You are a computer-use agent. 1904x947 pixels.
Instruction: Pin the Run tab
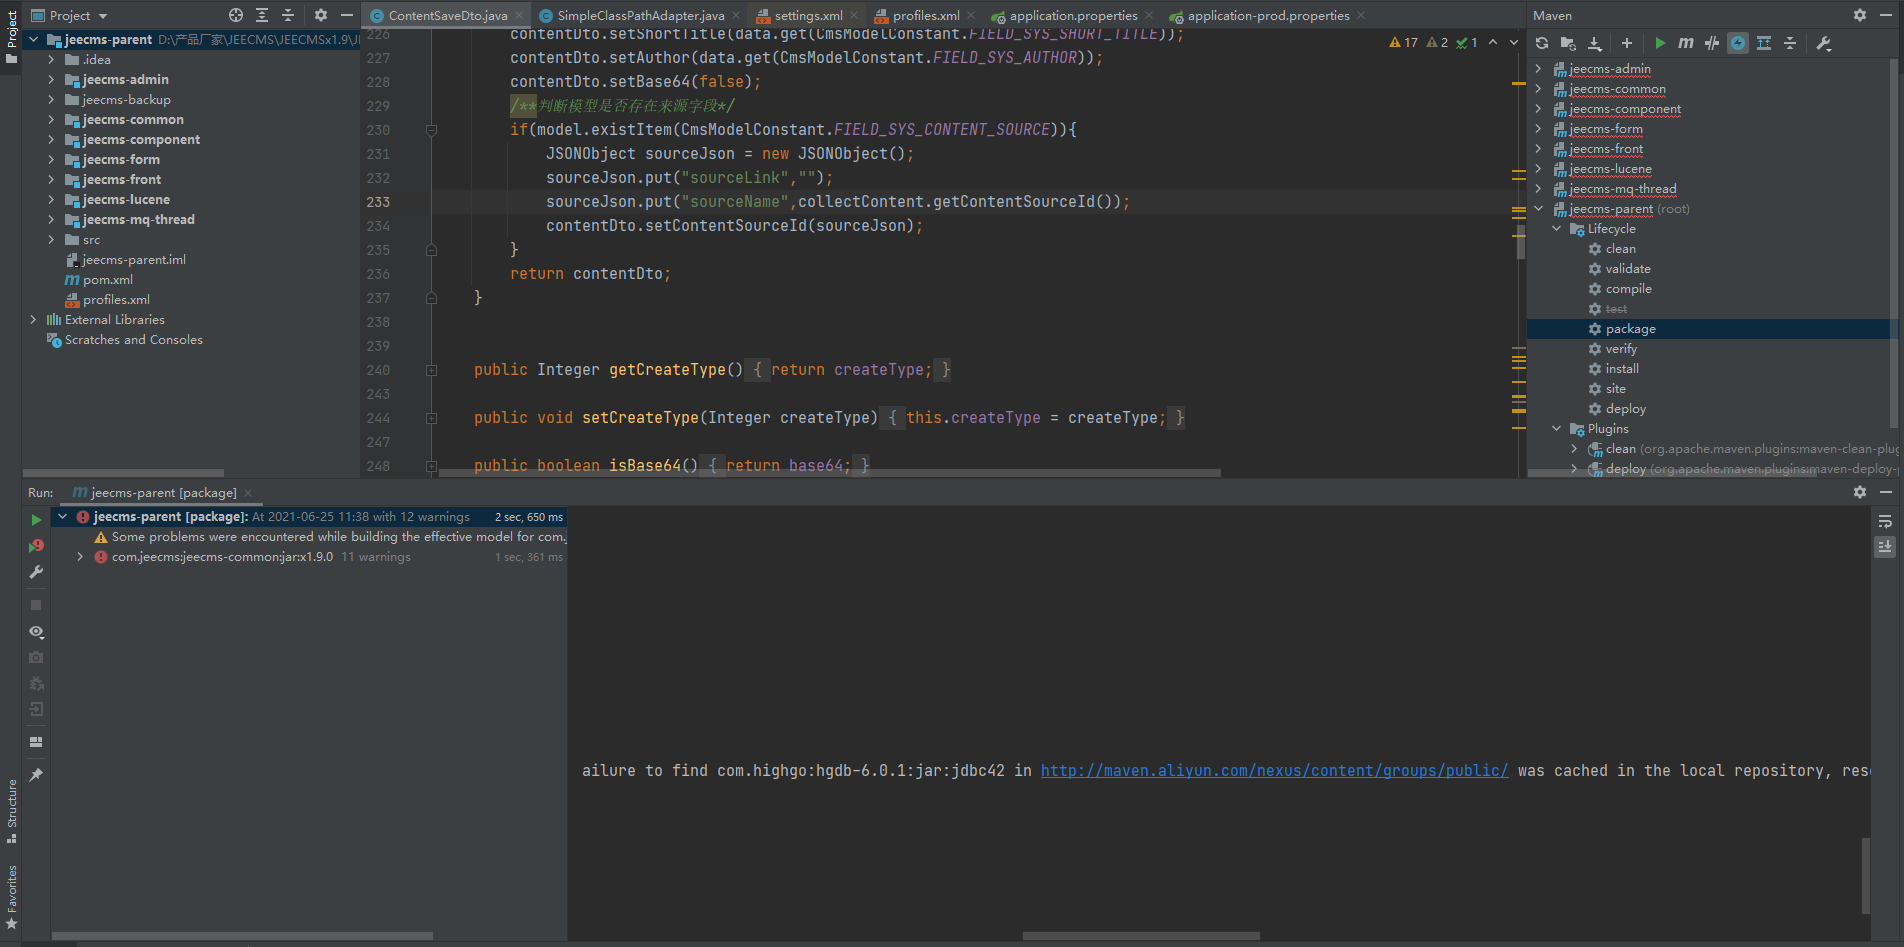36,775
